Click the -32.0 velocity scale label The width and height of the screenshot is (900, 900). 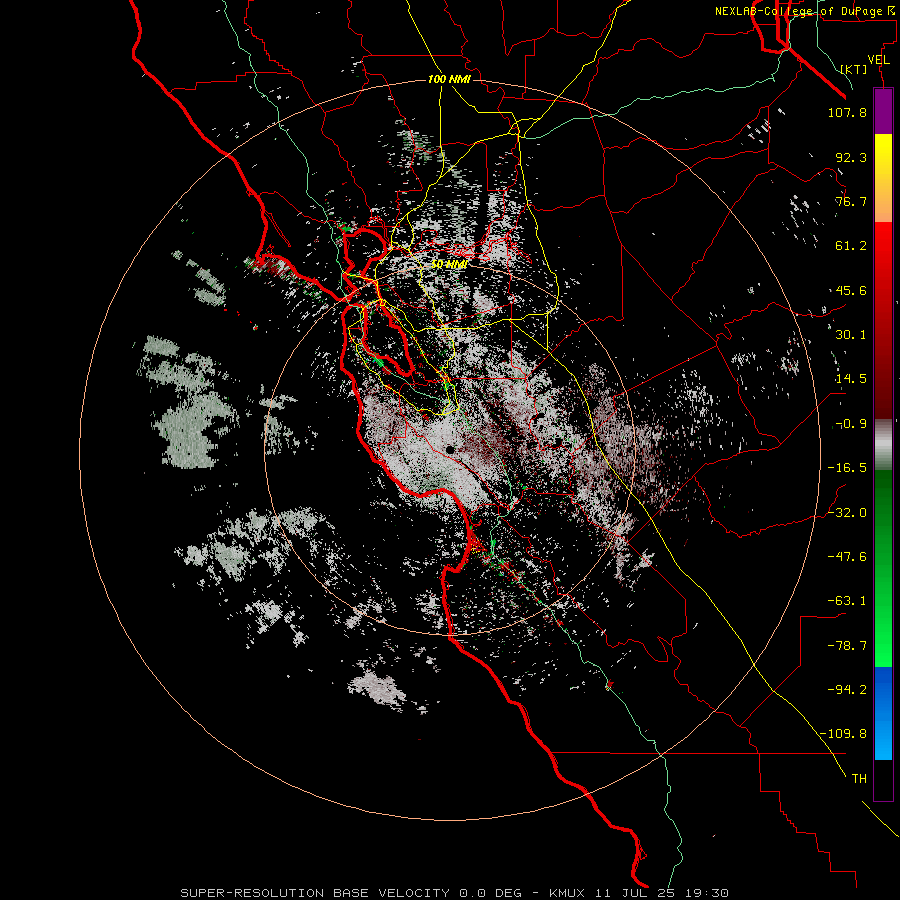click(847, 513)
